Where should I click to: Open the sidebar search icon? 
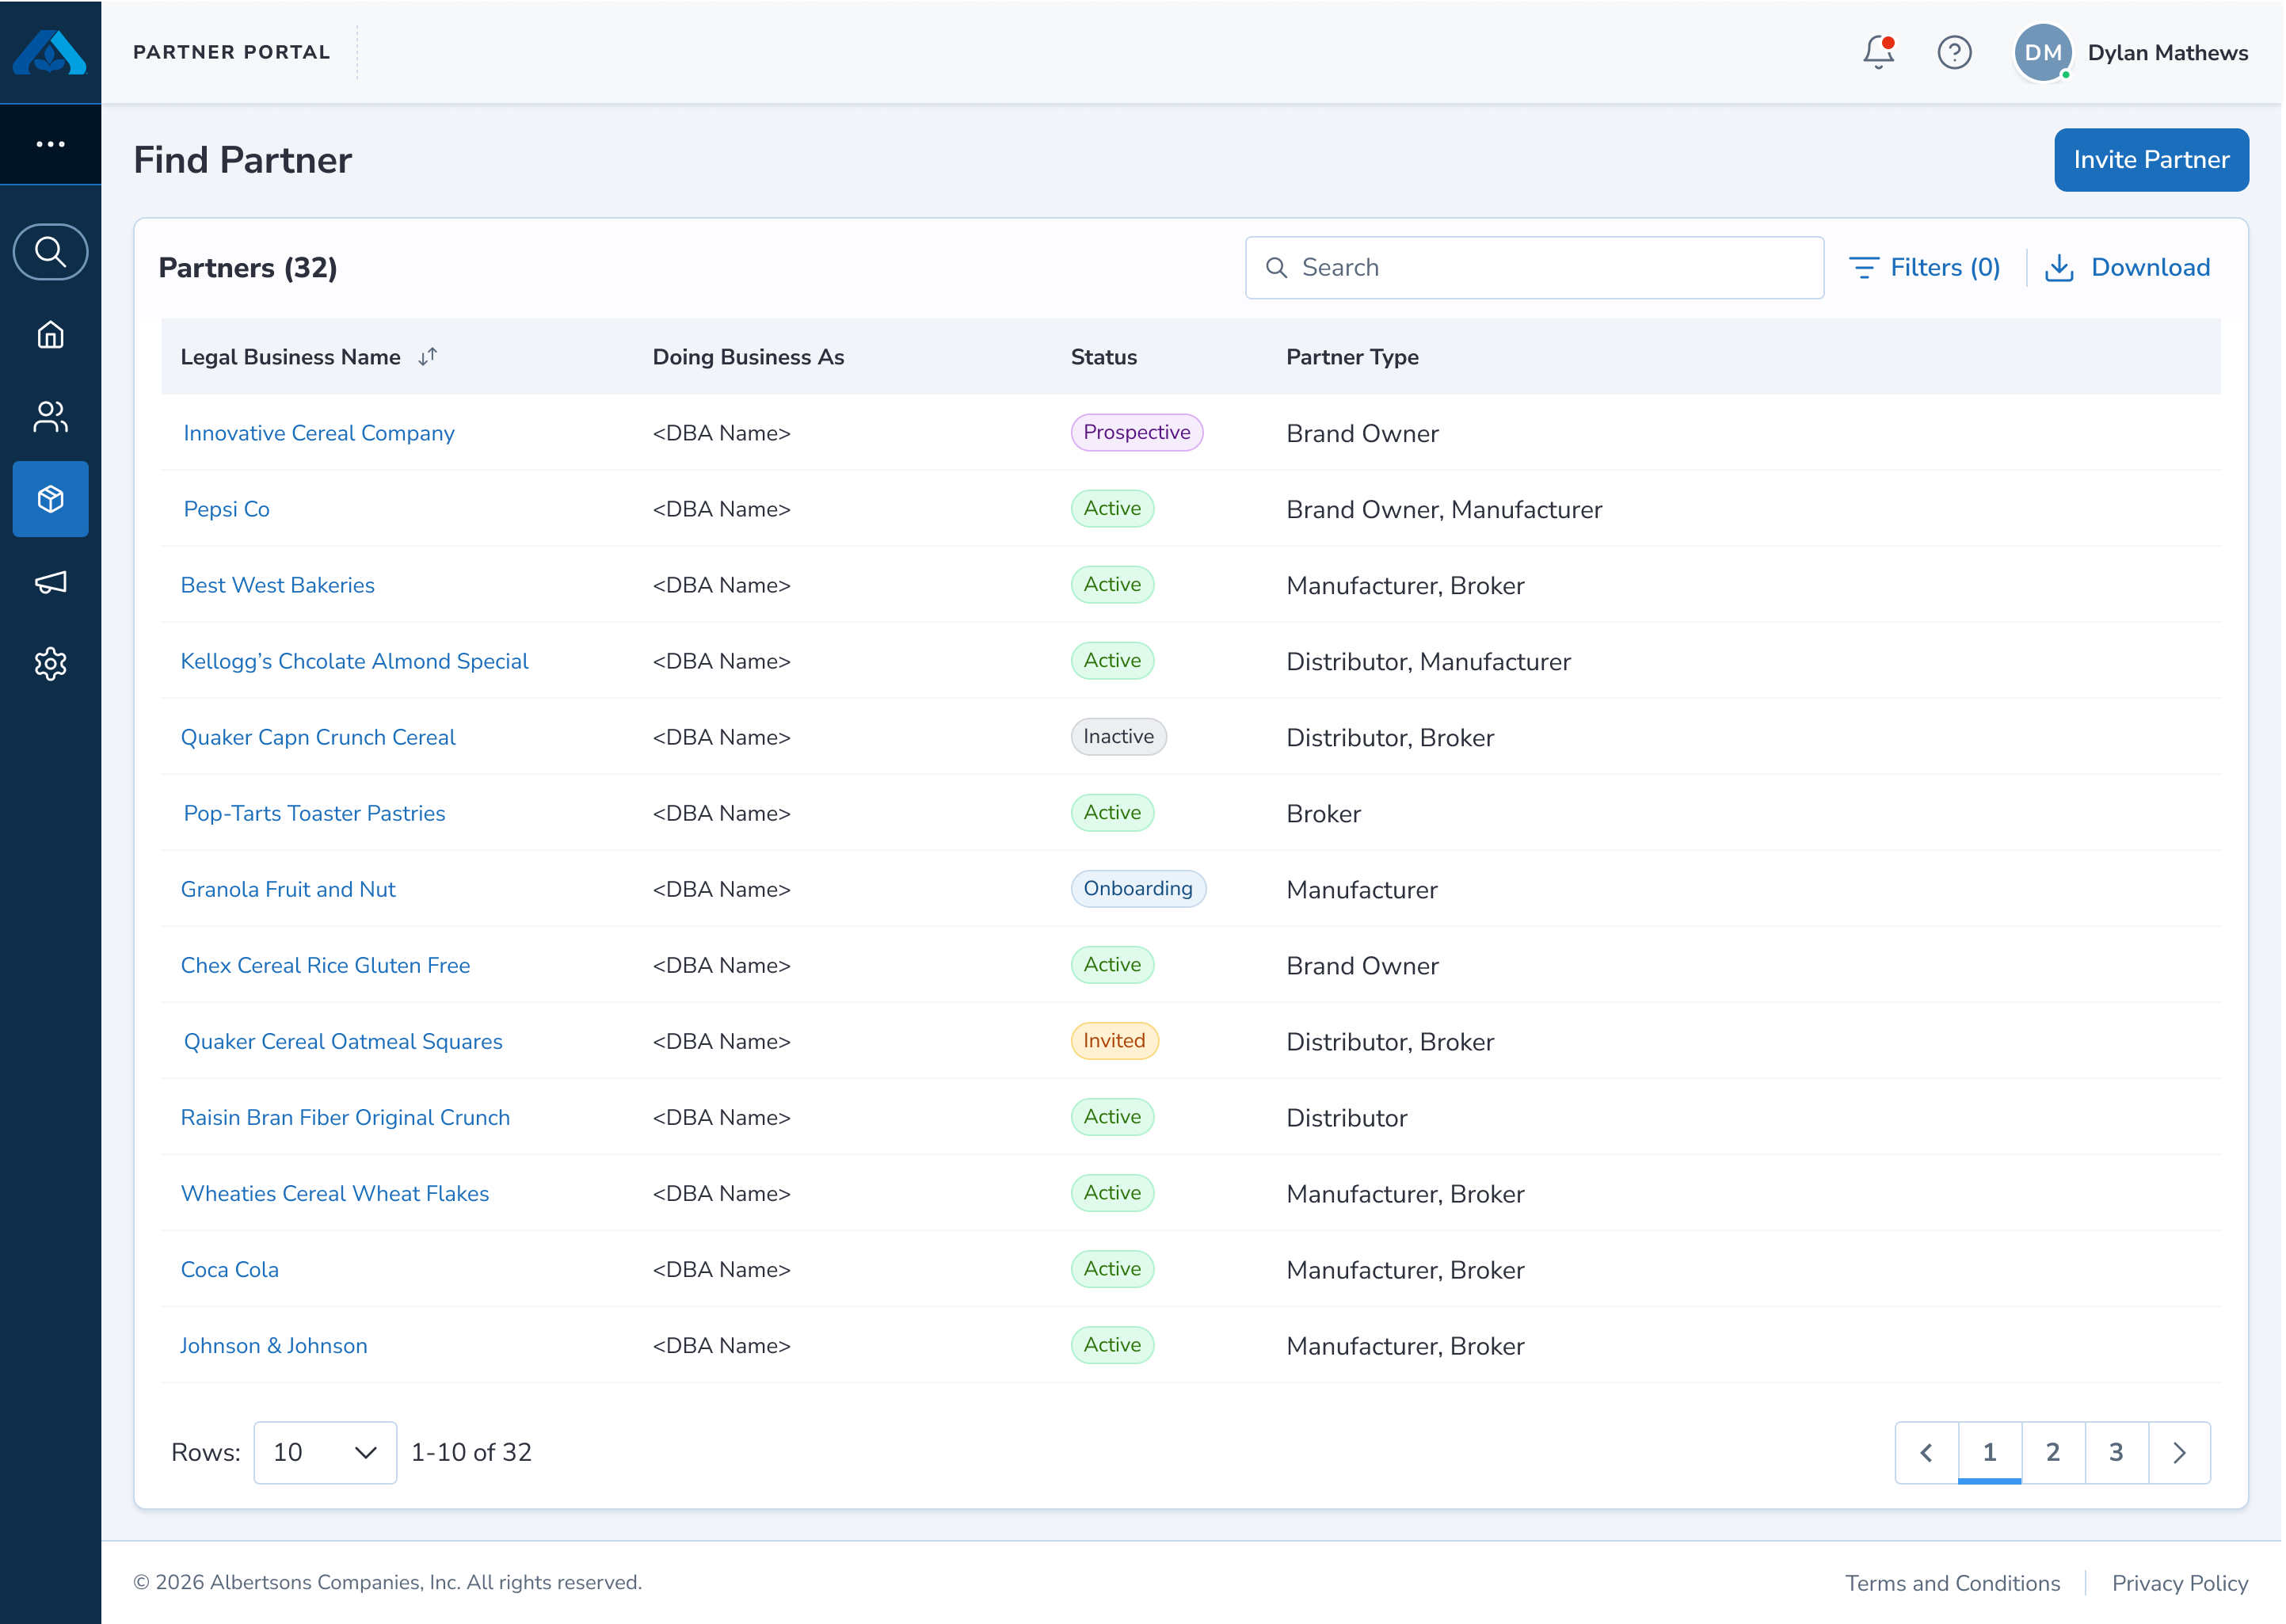(50, 252)
